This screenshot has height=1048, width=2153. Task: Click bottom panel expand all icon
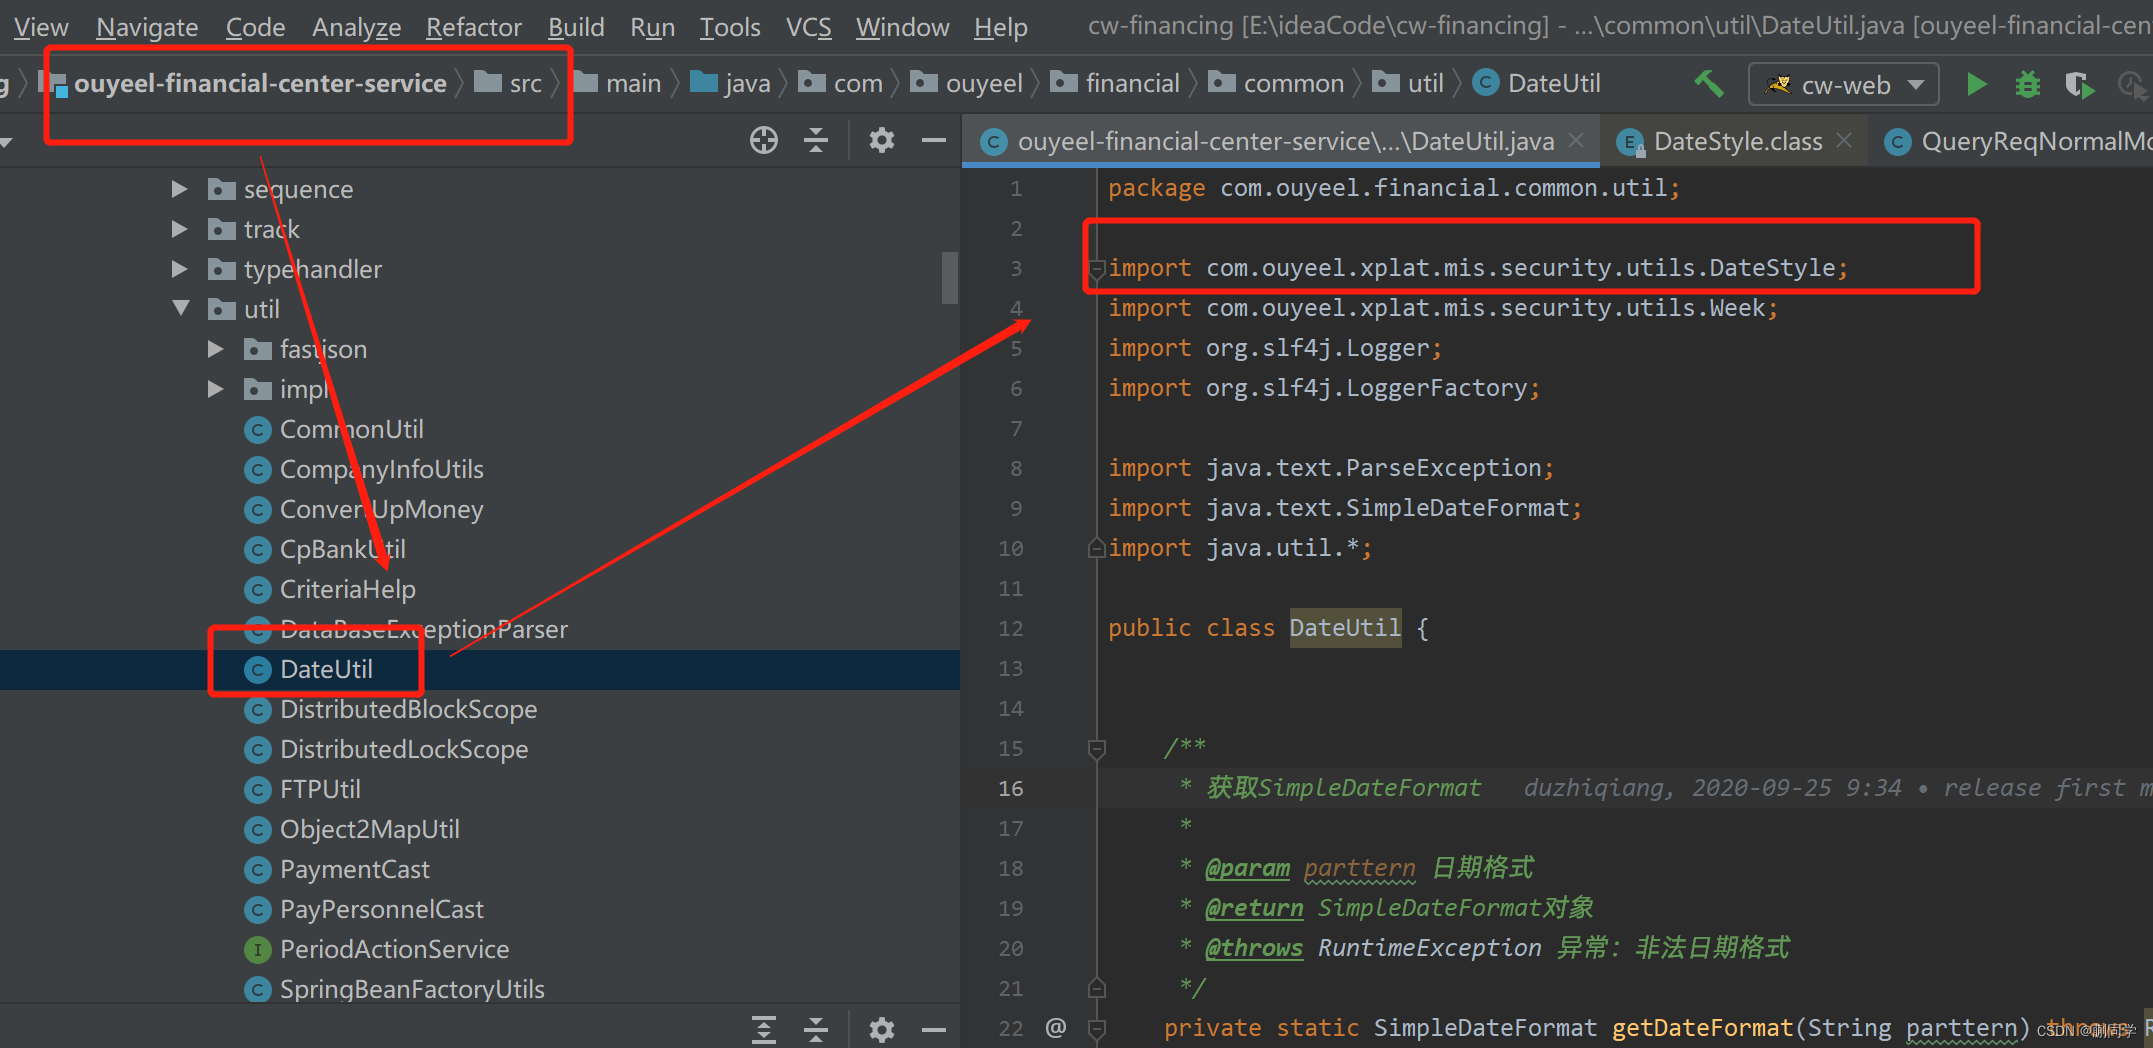[x=764, y=1029]
